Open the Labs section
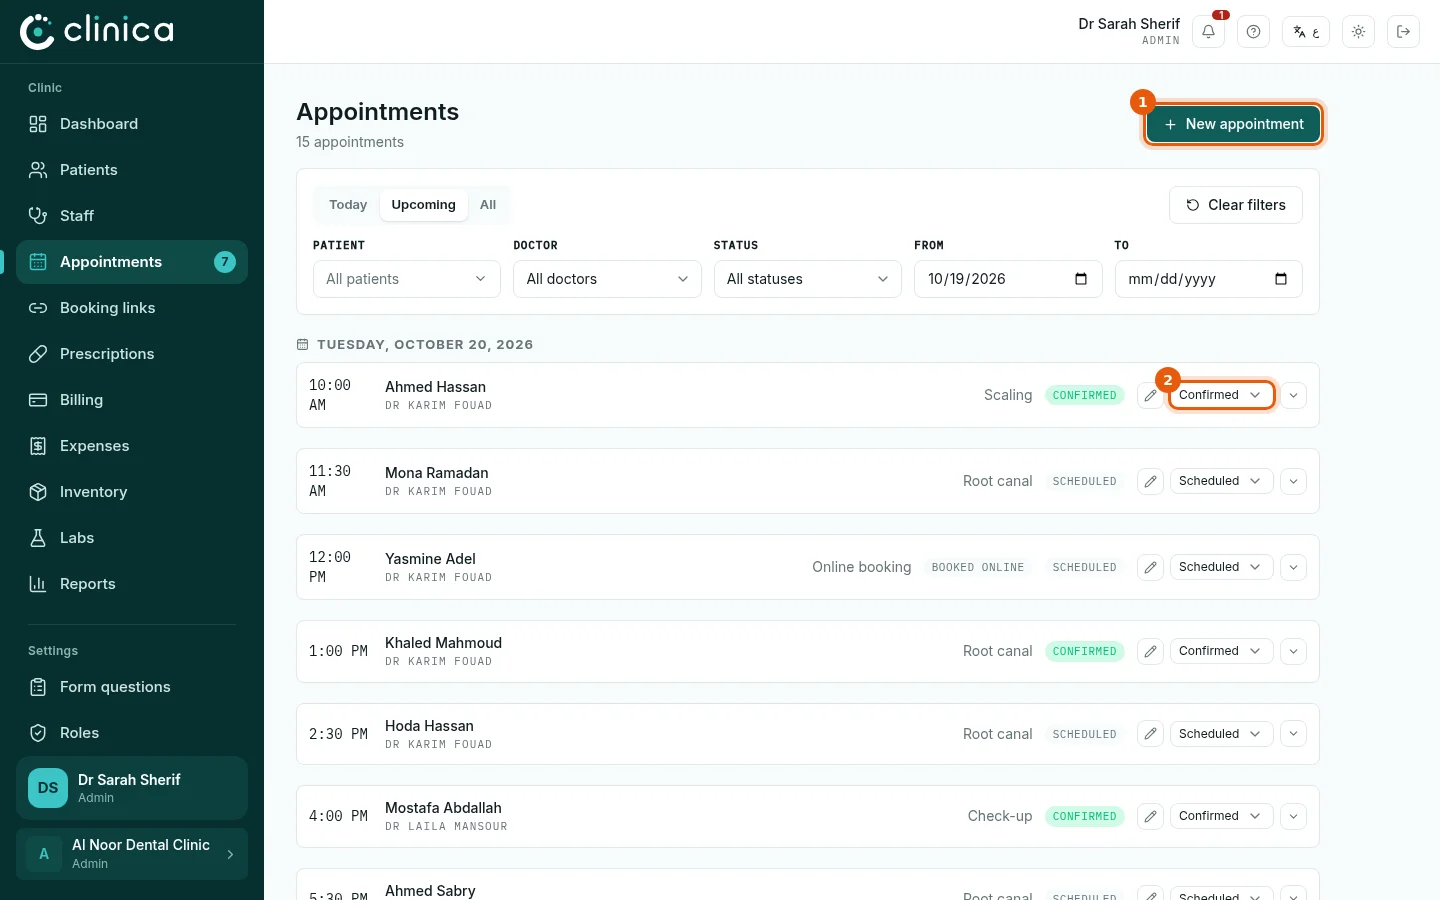 tap(132, 538)
